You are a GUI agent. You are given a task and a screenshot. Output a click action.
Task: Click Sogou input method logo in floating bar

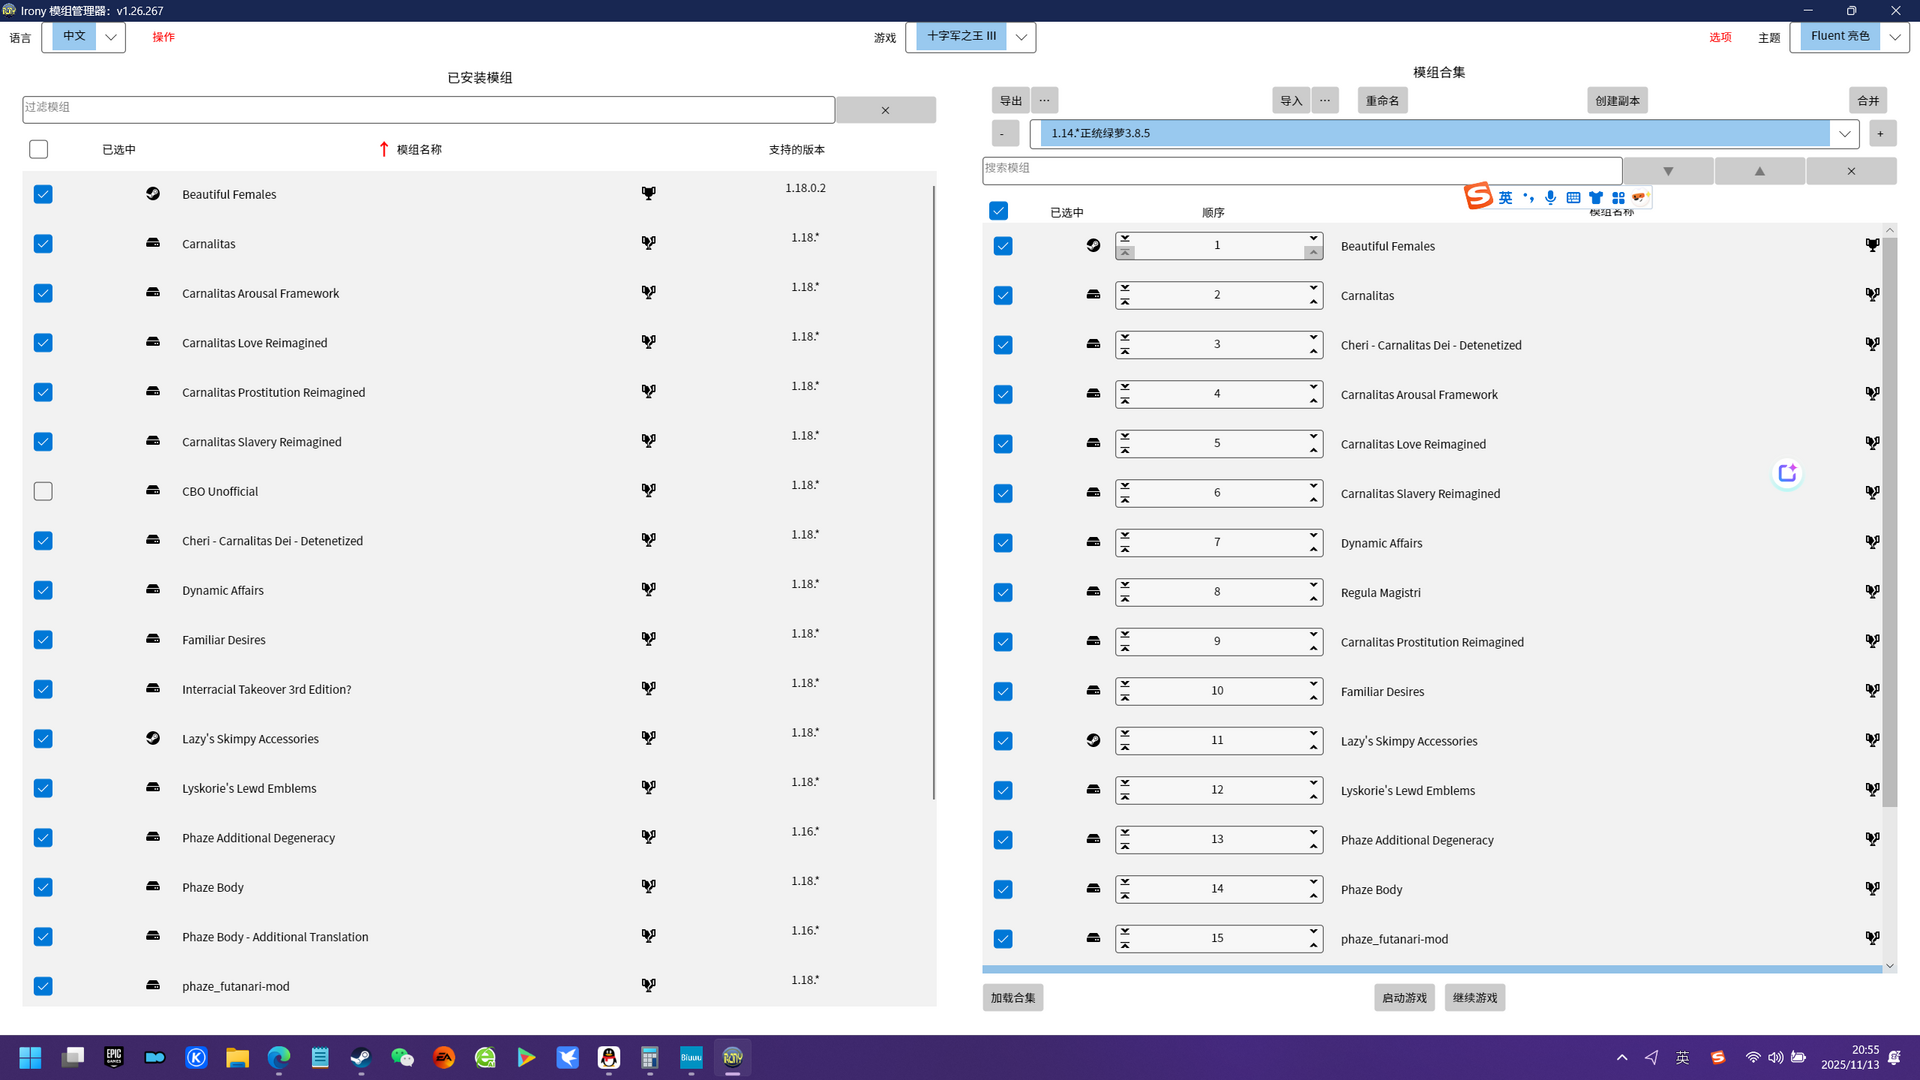click(1478, 196)
